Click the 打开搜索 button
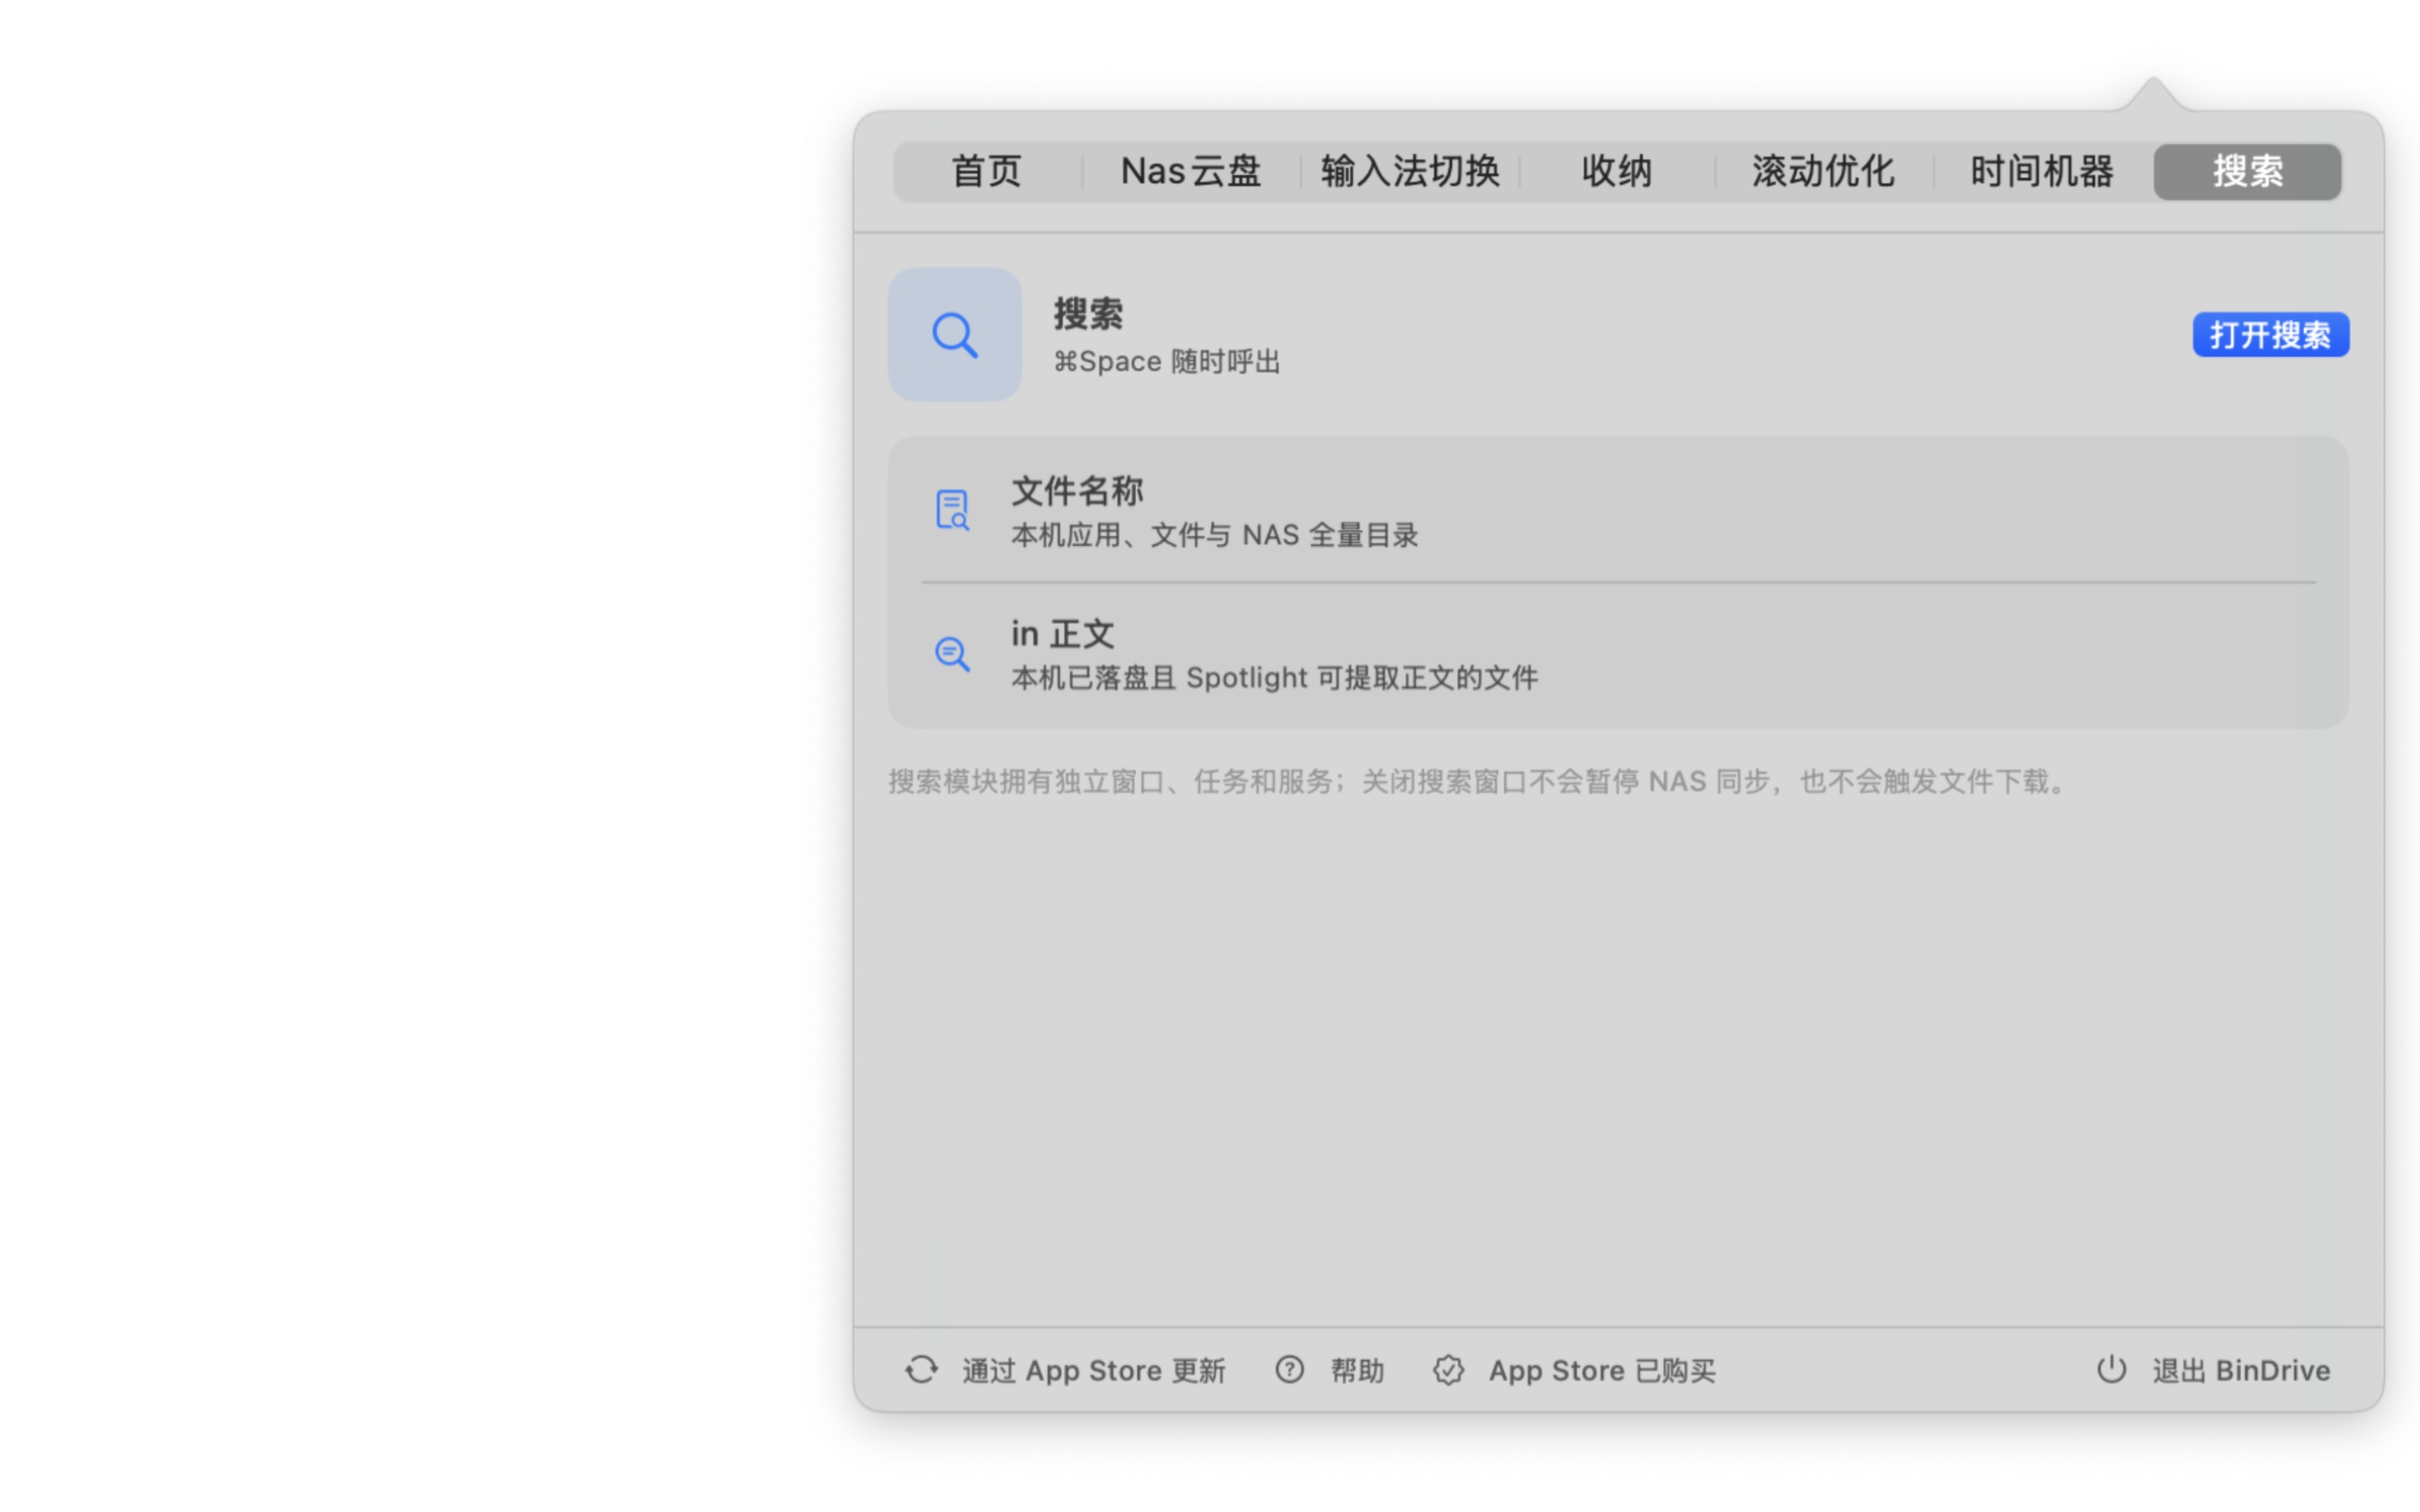2420x1512 pixels. tap(2270, 335)
